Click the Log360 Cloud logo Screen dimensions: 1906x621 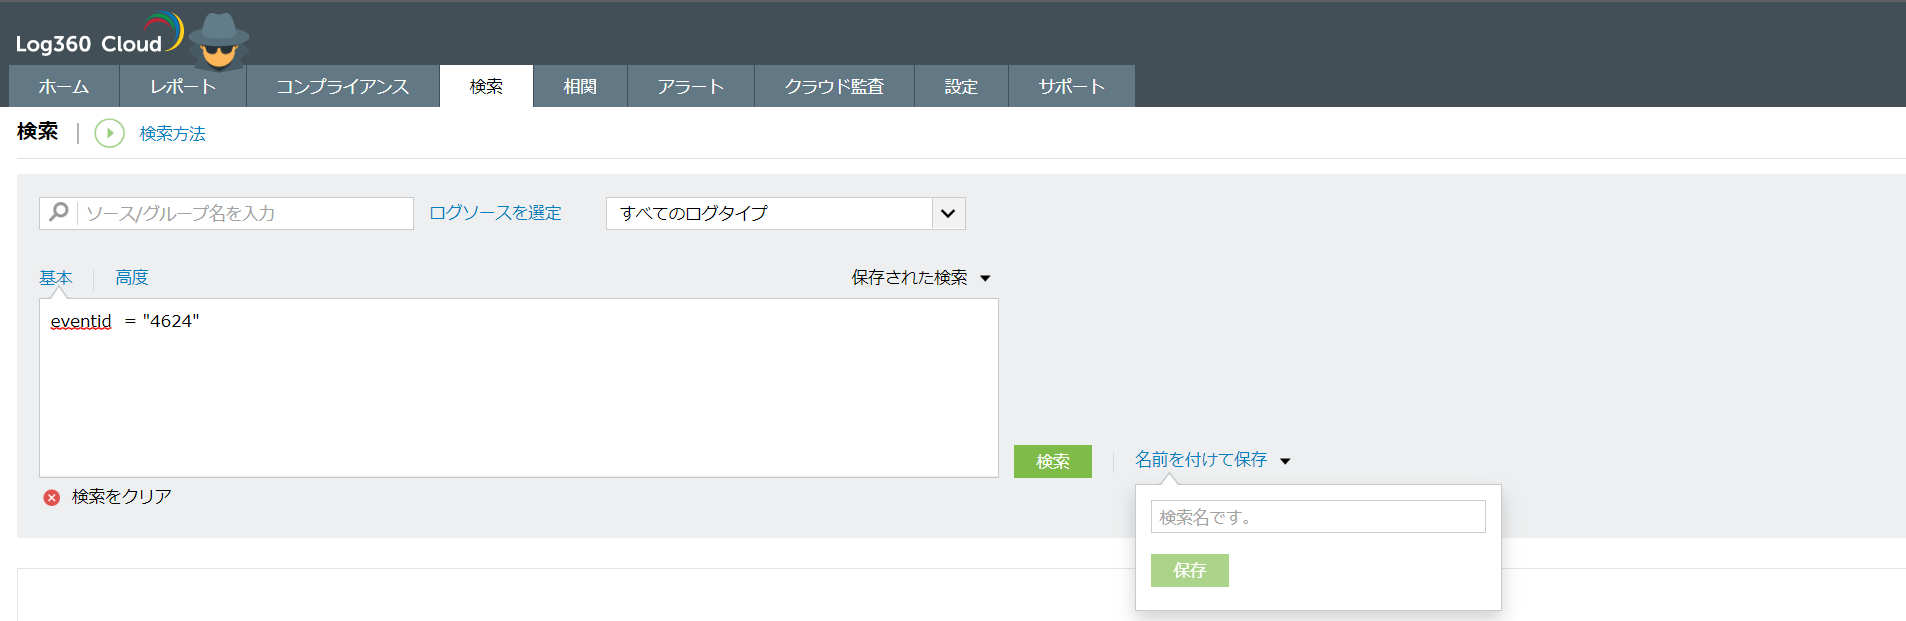99,35
